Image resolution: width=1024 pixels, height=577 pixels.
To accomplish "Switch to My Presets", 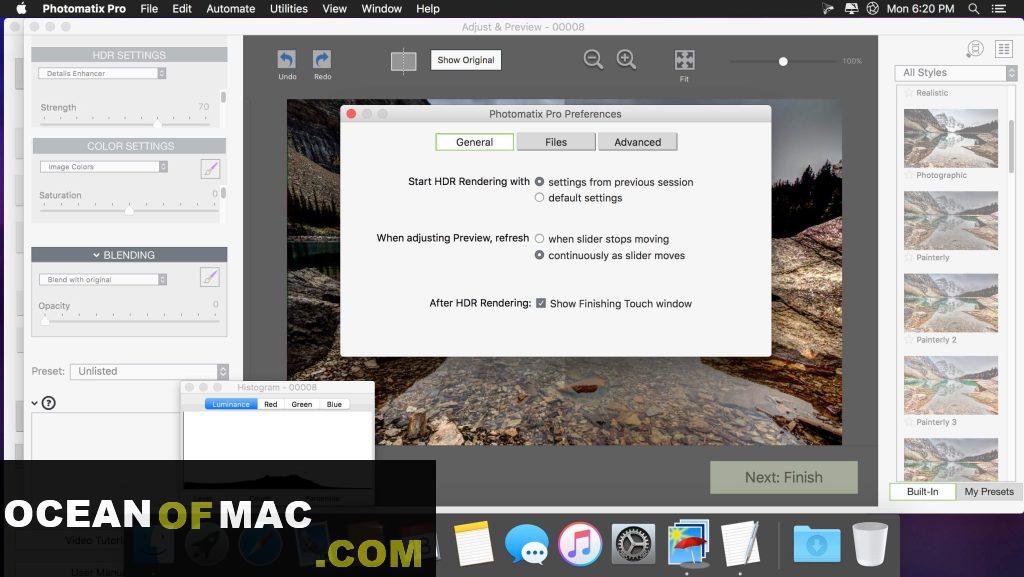I will point(989,491).
